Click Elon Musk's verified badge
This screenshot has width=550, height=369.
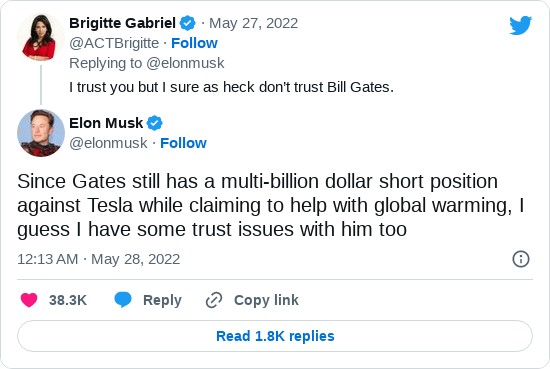pos(154,123)
